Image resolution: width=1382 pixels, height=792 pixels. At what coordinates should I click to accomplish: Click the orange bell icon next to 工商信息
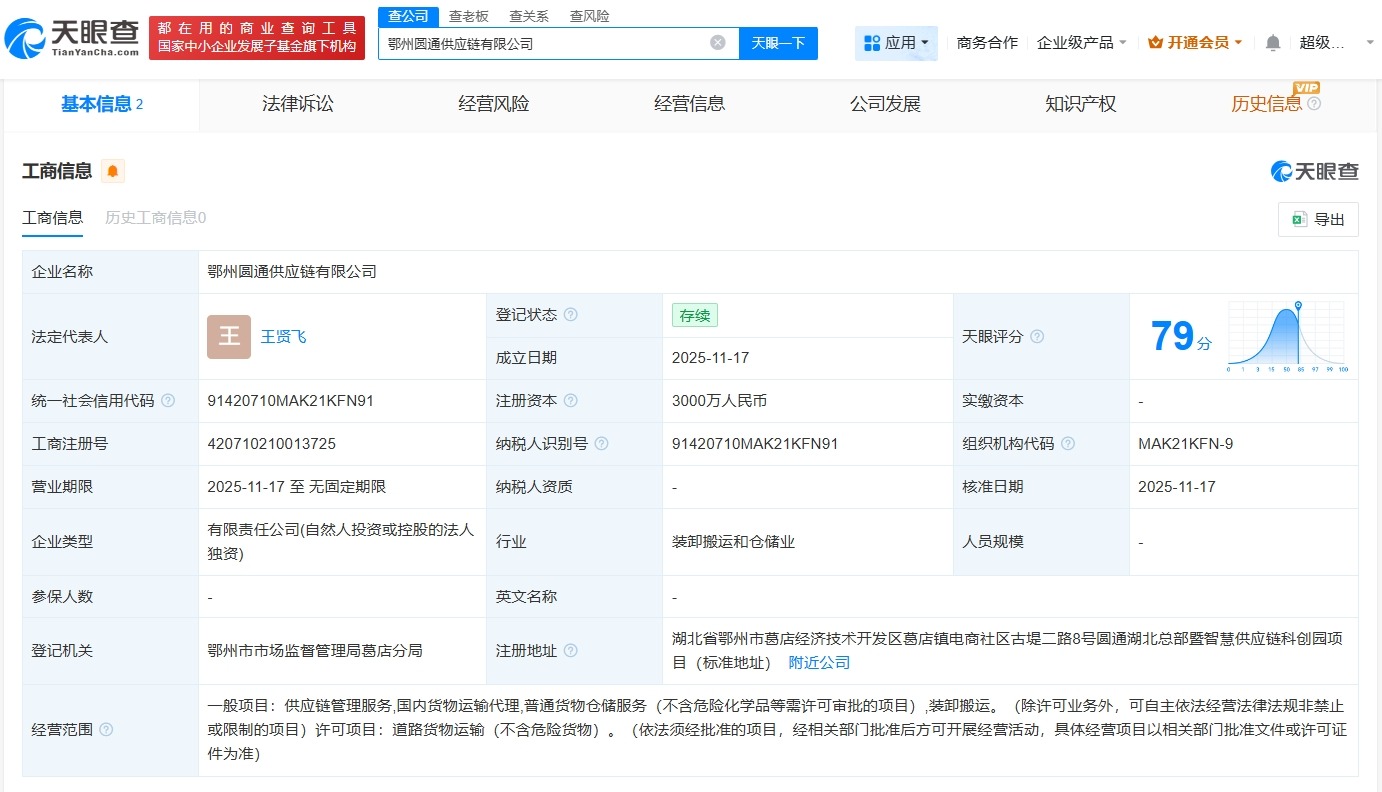113,171
